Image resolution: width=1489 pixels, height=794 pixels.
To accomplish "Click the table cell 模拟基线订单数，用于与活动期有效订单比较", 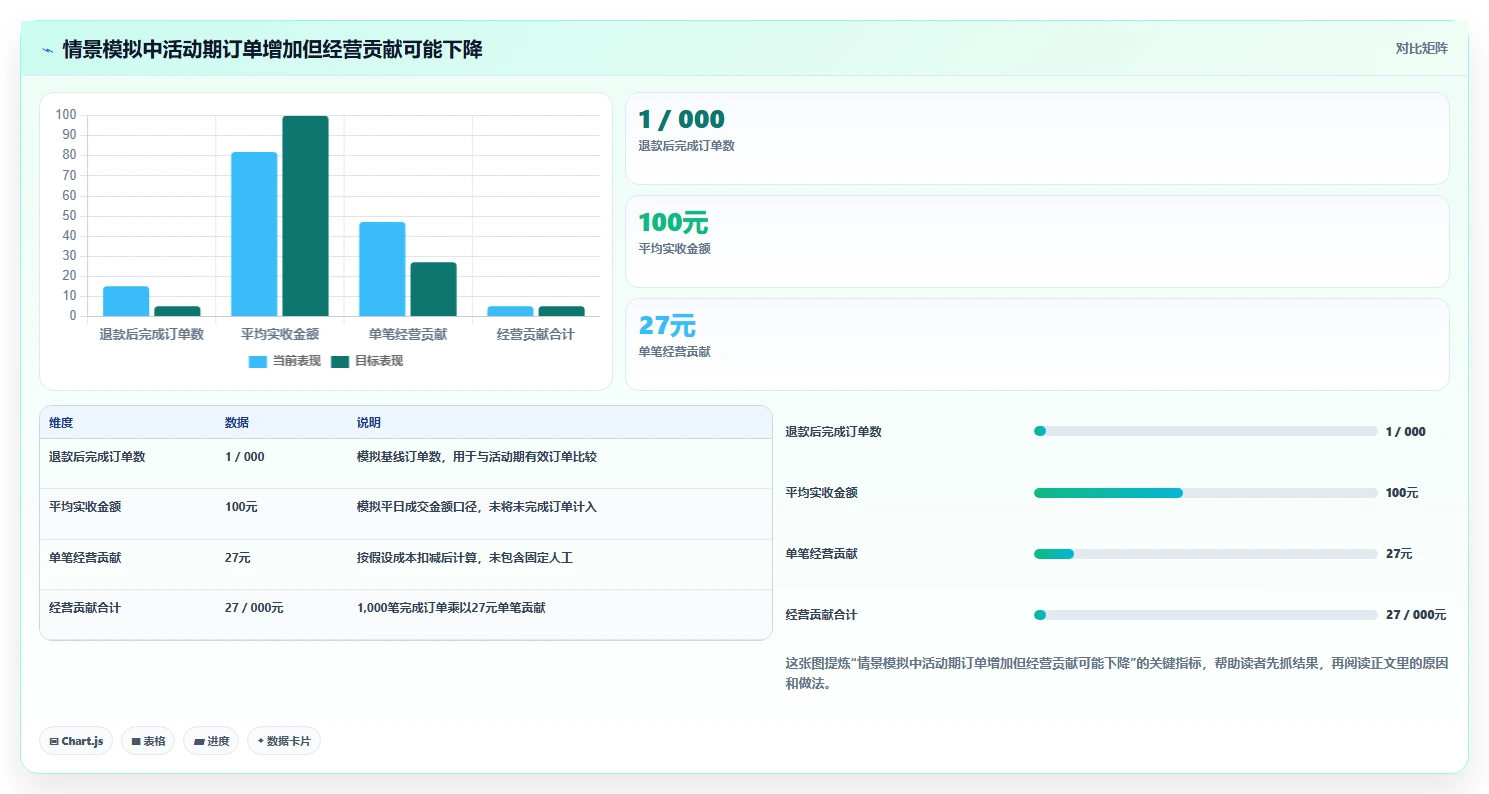I will [x=477, y=457].
